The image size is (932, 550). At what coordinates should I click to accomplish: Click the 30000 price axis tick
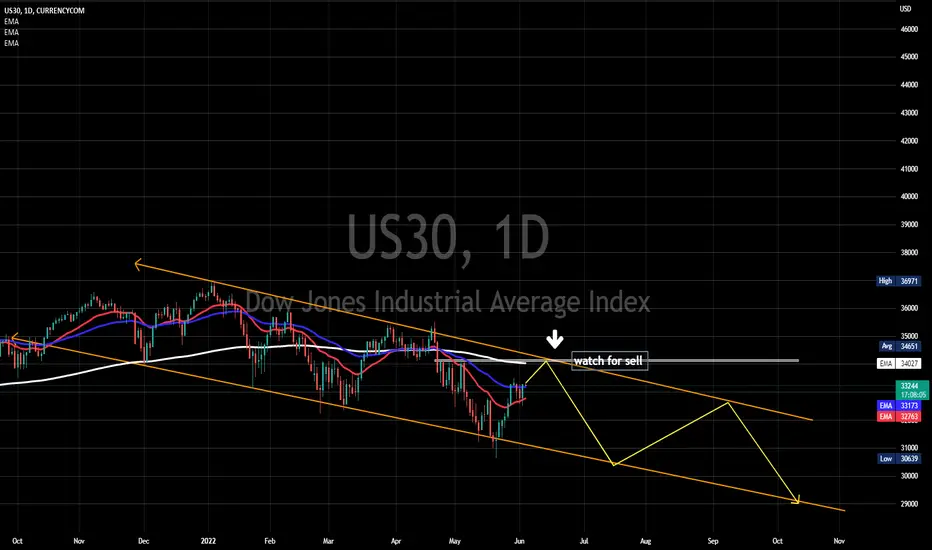click(x=909, y=476)
